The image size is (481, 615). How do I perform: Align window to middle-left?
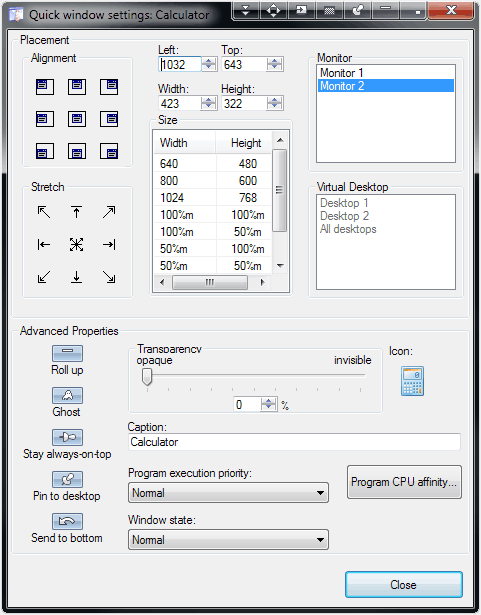[45, 119]
